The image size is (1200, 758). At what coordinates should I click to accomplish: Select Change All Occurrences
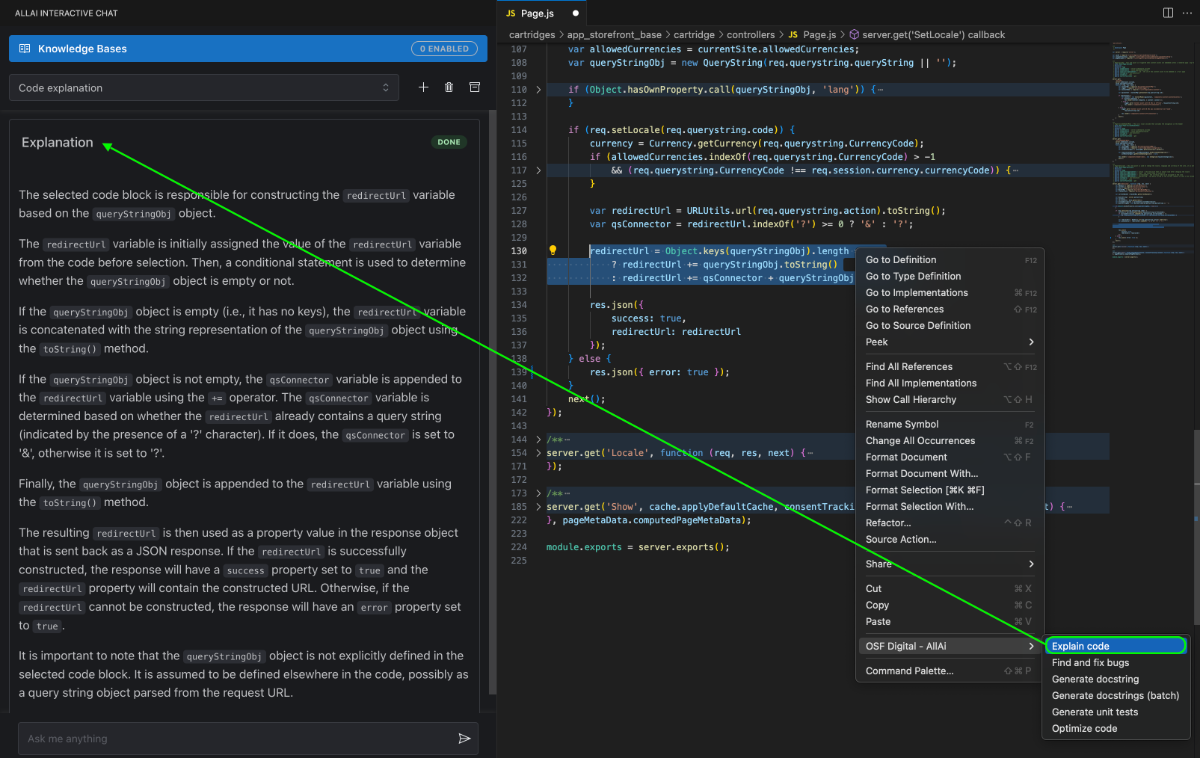tap(950, 441)
